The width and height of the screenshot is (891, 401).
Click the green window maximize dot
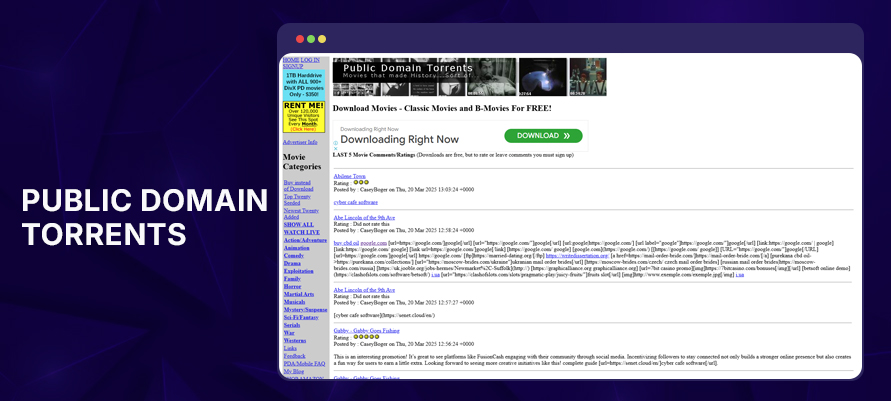point(311,39)
